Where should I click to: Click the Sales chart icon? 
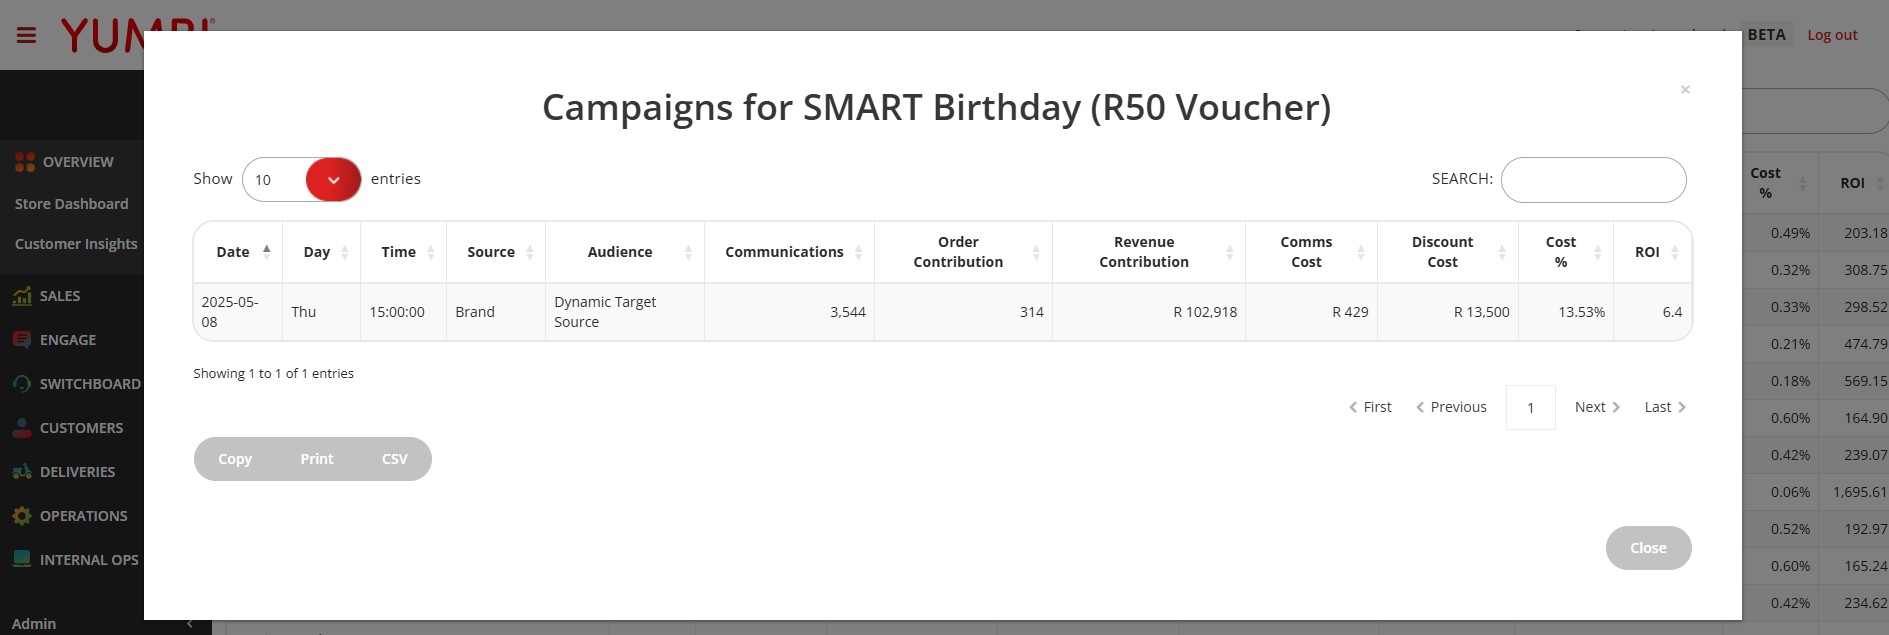coord(22,296)
